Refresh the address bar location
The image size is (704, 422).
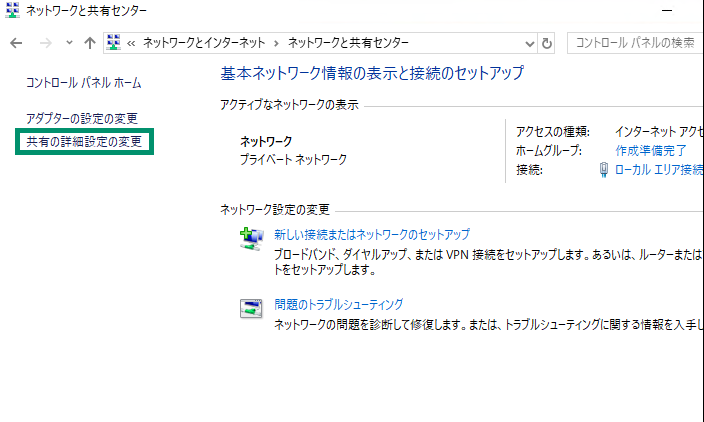(547, 43)
